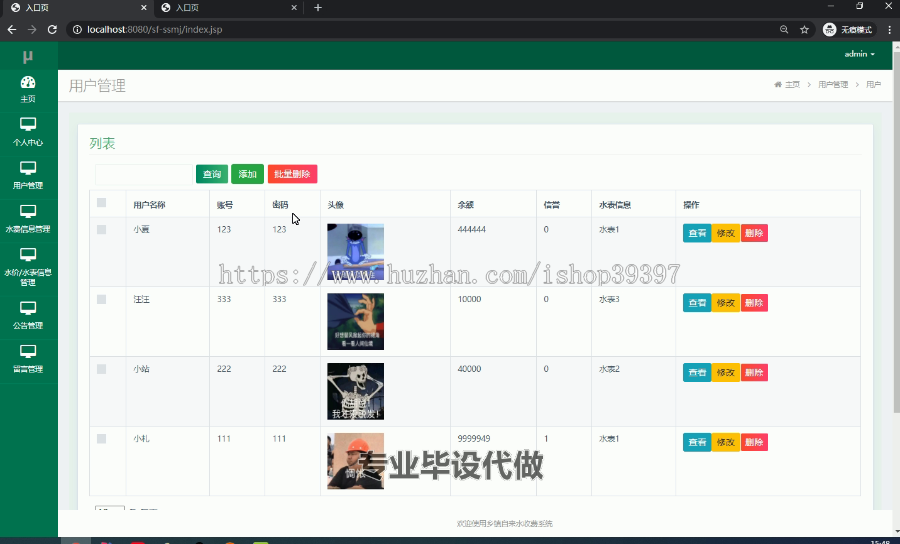Viewport: 900px width, 544px height.
Task: Open the zoom magnifier icon in the address bar
Action: coord(784,29)
